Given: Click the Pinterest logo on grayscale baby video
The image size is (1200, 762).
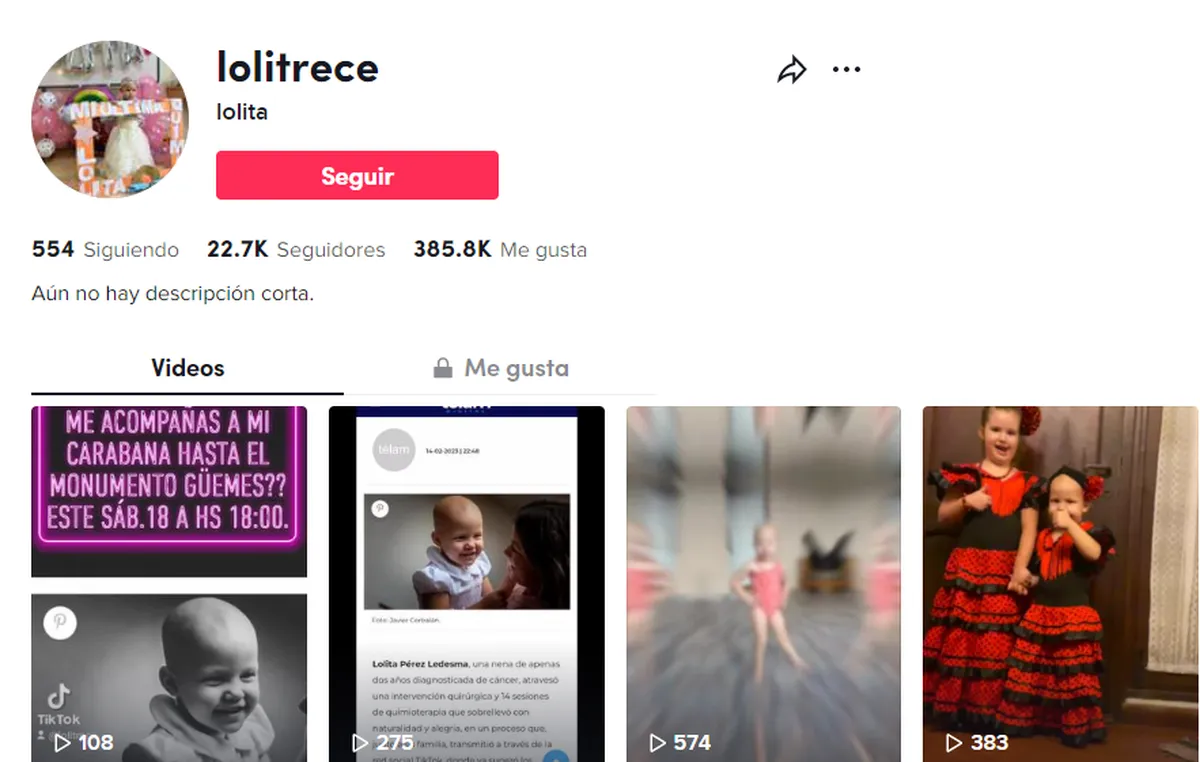Looking at the screenshot, I should (x=60, y=623).
